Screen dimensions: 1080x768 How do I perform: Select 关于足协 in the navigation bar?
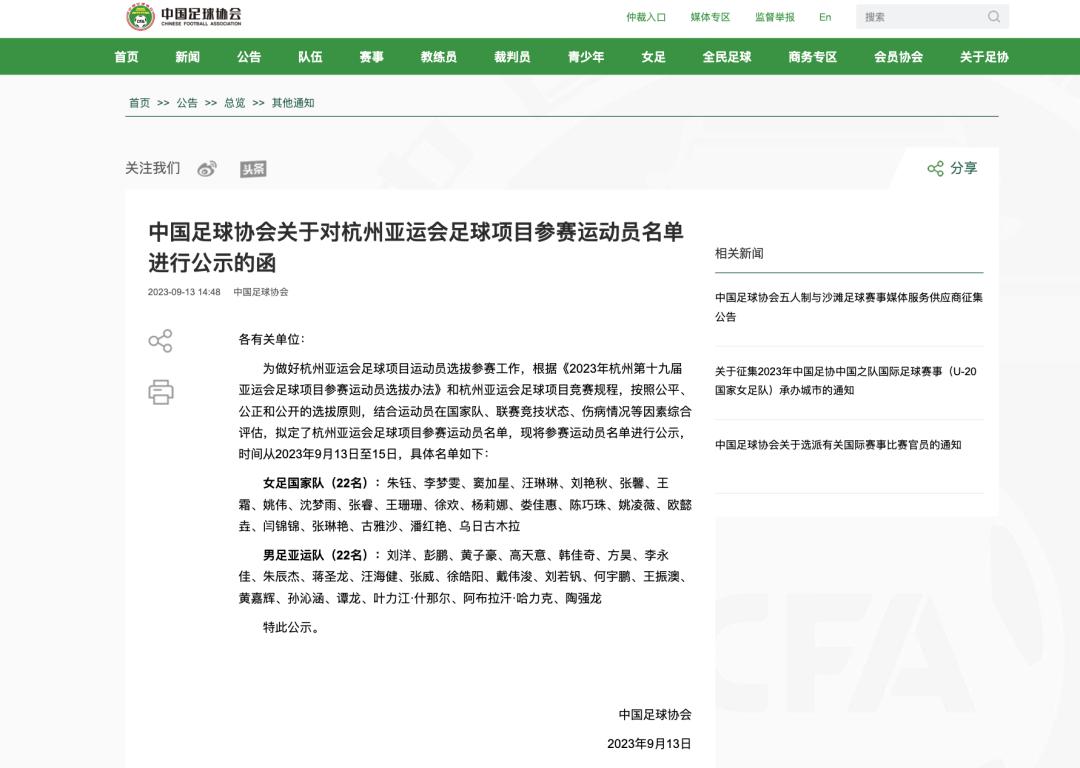(984, 57)
